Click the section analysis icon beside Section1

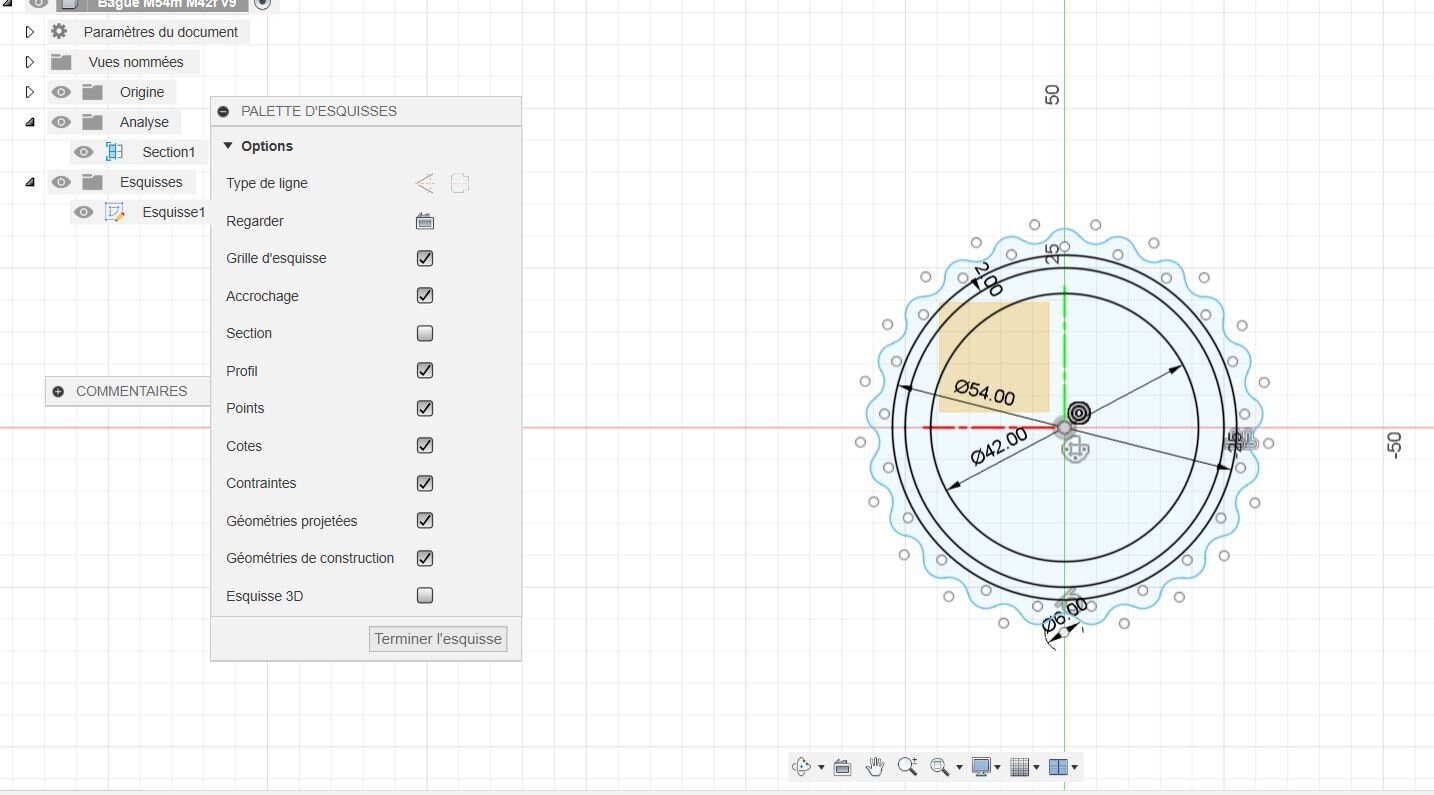(115, 152)
